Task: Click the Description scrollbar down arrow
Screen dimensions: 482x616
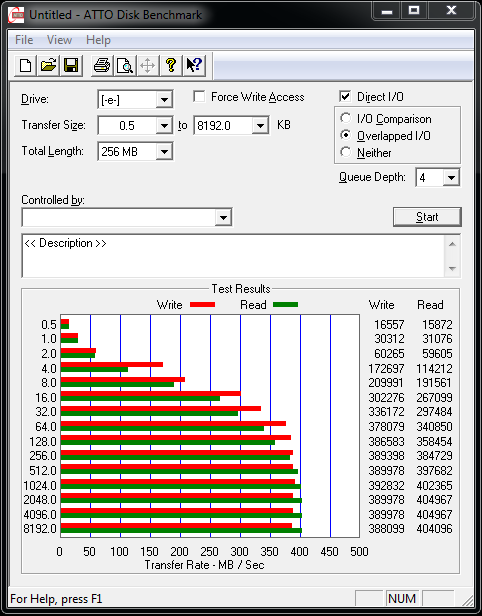Action: pos(452,268)
